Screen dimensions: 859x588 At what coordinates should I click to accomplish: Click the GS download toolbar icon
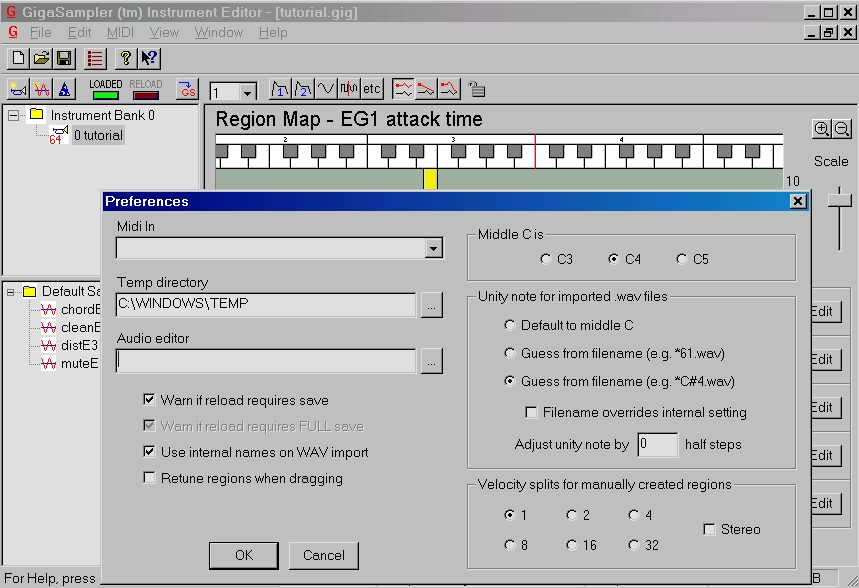187,89
